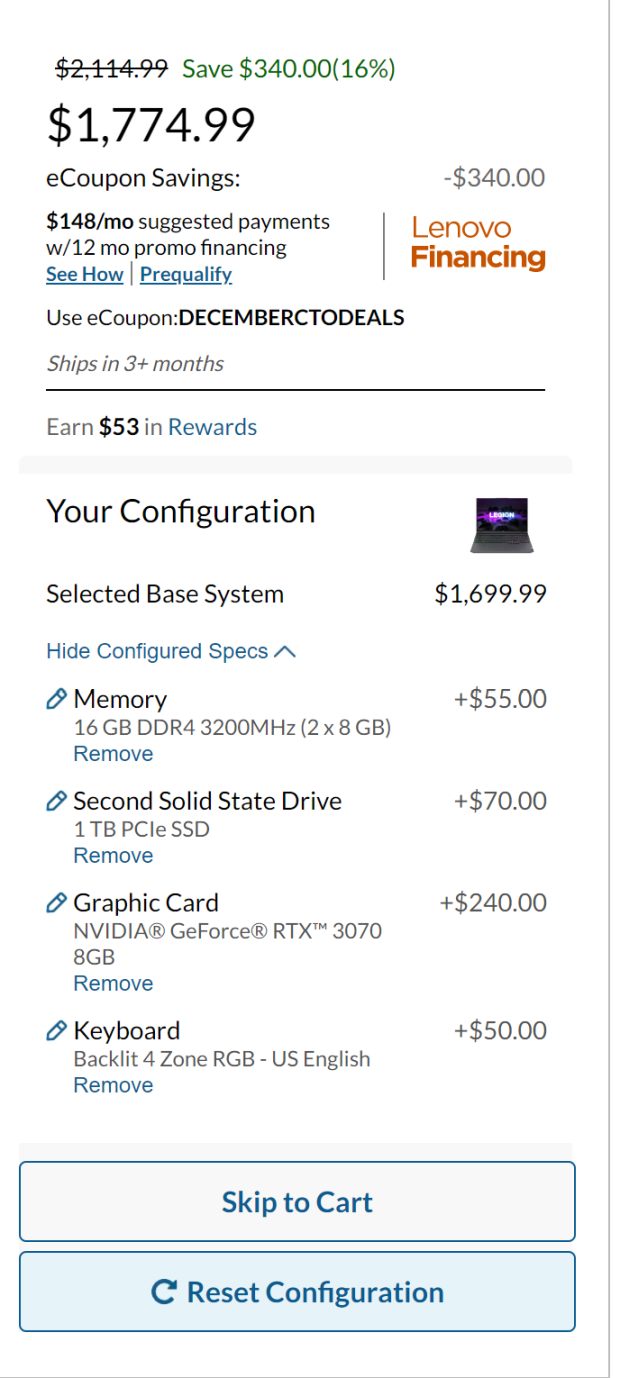Collapse Hide Configured Specs chevron
620x1378 pixels.
click(285, 651)
